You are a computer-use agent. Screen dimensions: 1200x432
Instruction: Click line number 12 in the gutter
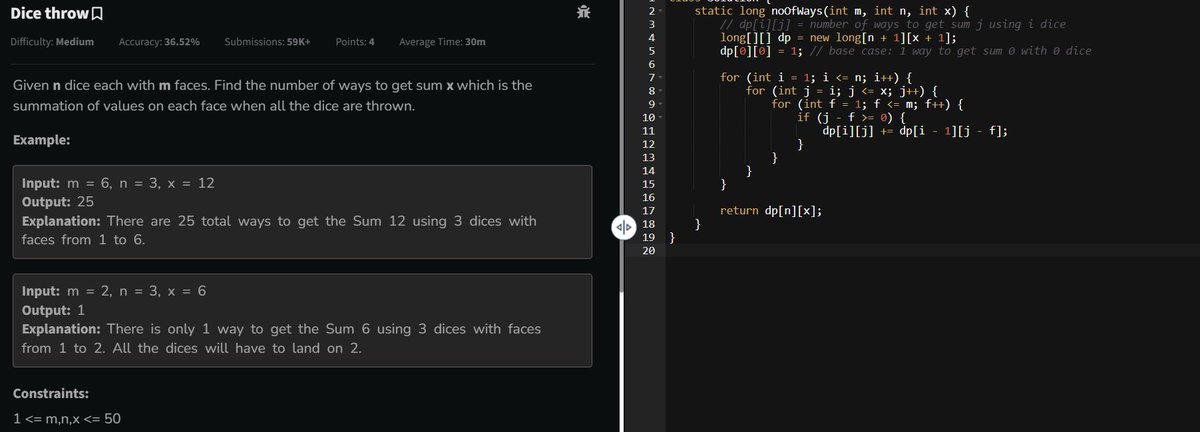tap(647, 145)
